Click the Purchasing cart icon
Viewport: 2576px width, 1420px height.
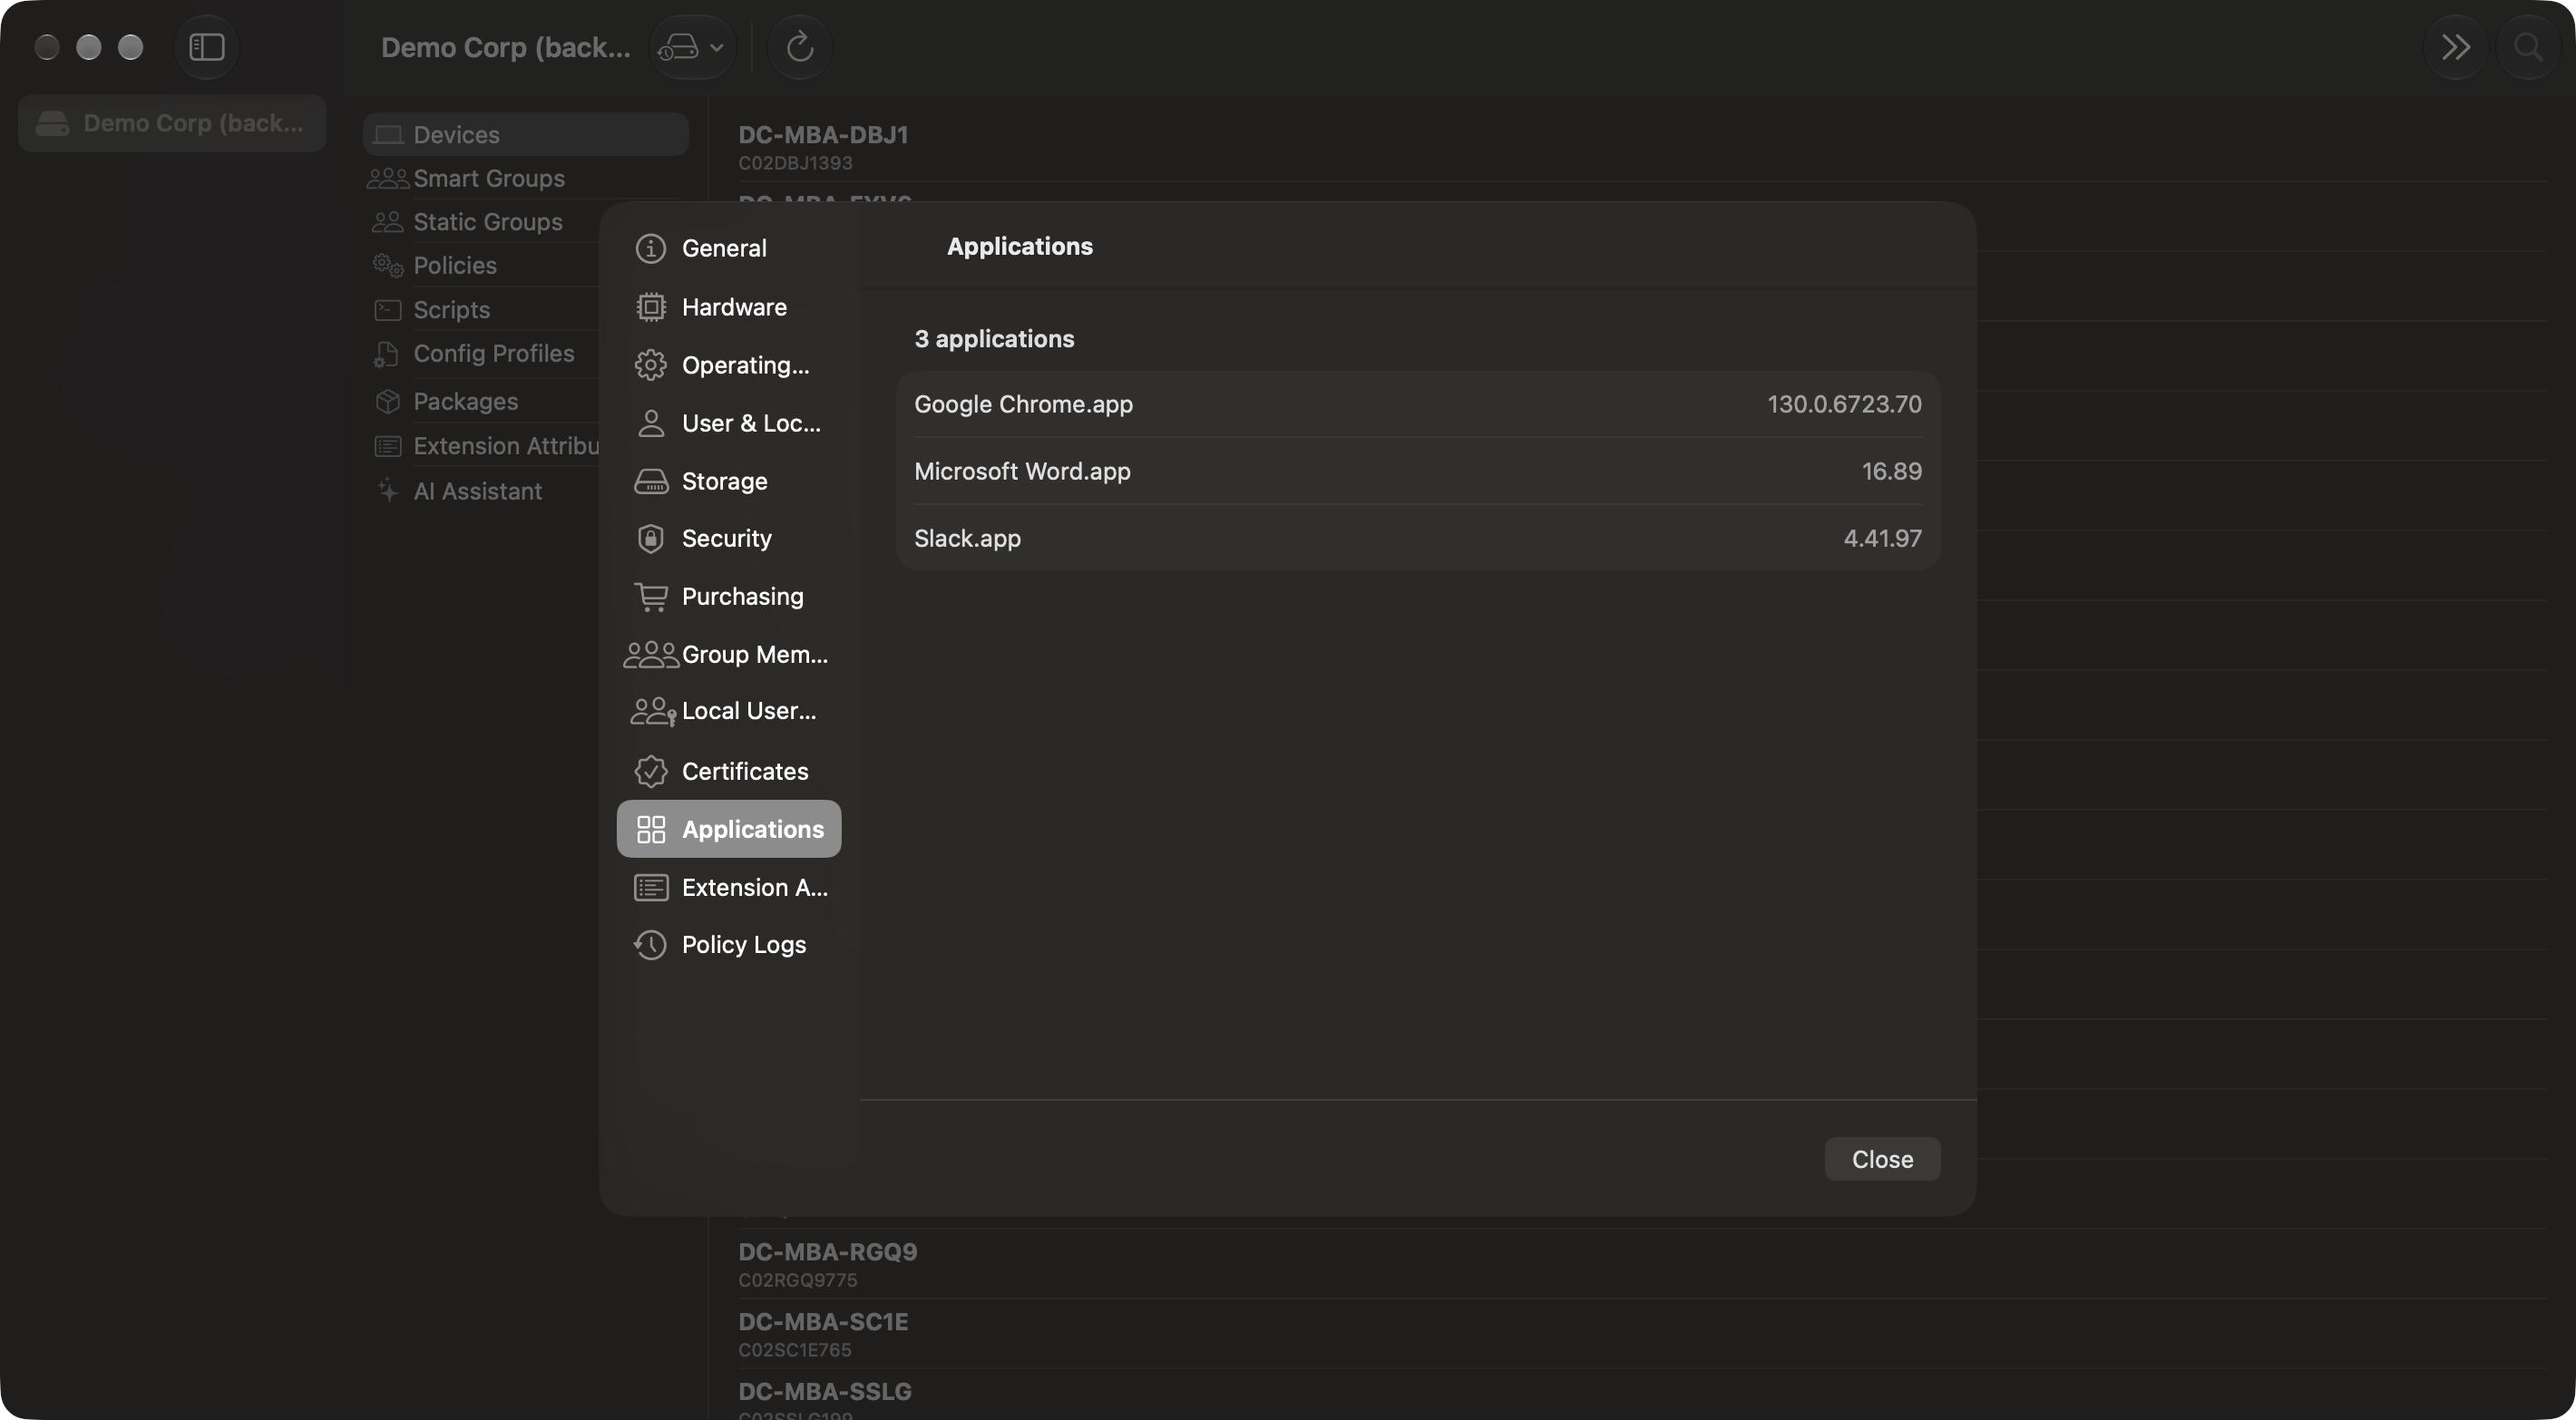click(x=650, y=596)
